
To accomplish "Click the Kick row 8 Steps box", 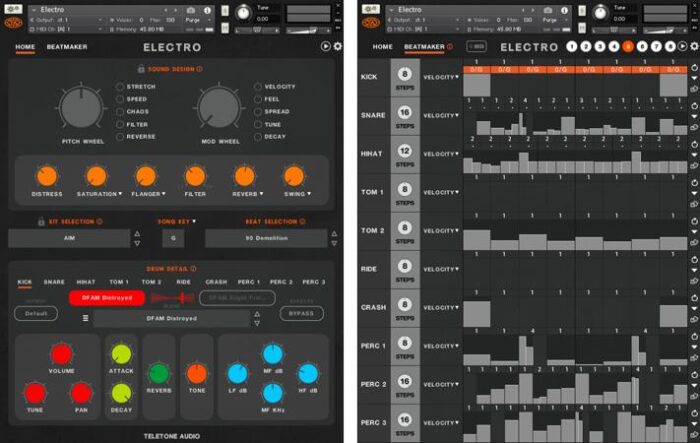I will pyautogui.click(x=406, y=78).
